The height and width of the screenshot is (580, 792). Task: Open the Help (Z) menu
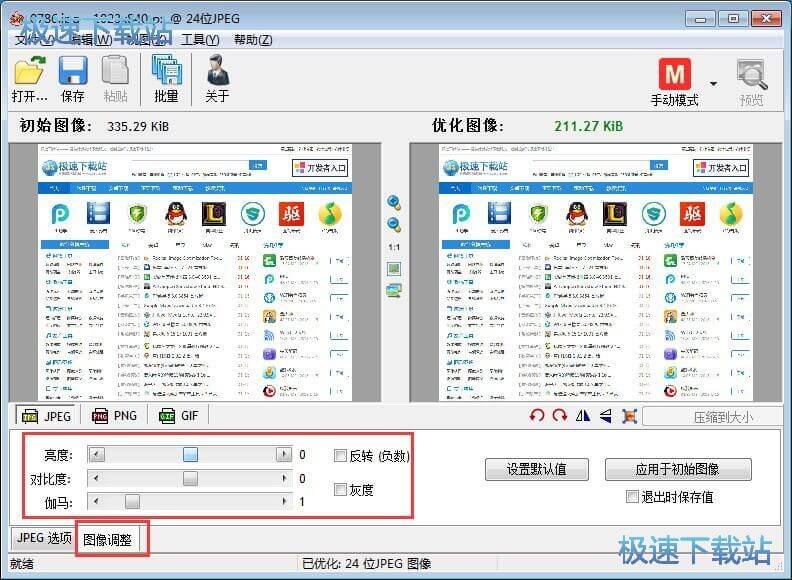click(x=253, y=39)
